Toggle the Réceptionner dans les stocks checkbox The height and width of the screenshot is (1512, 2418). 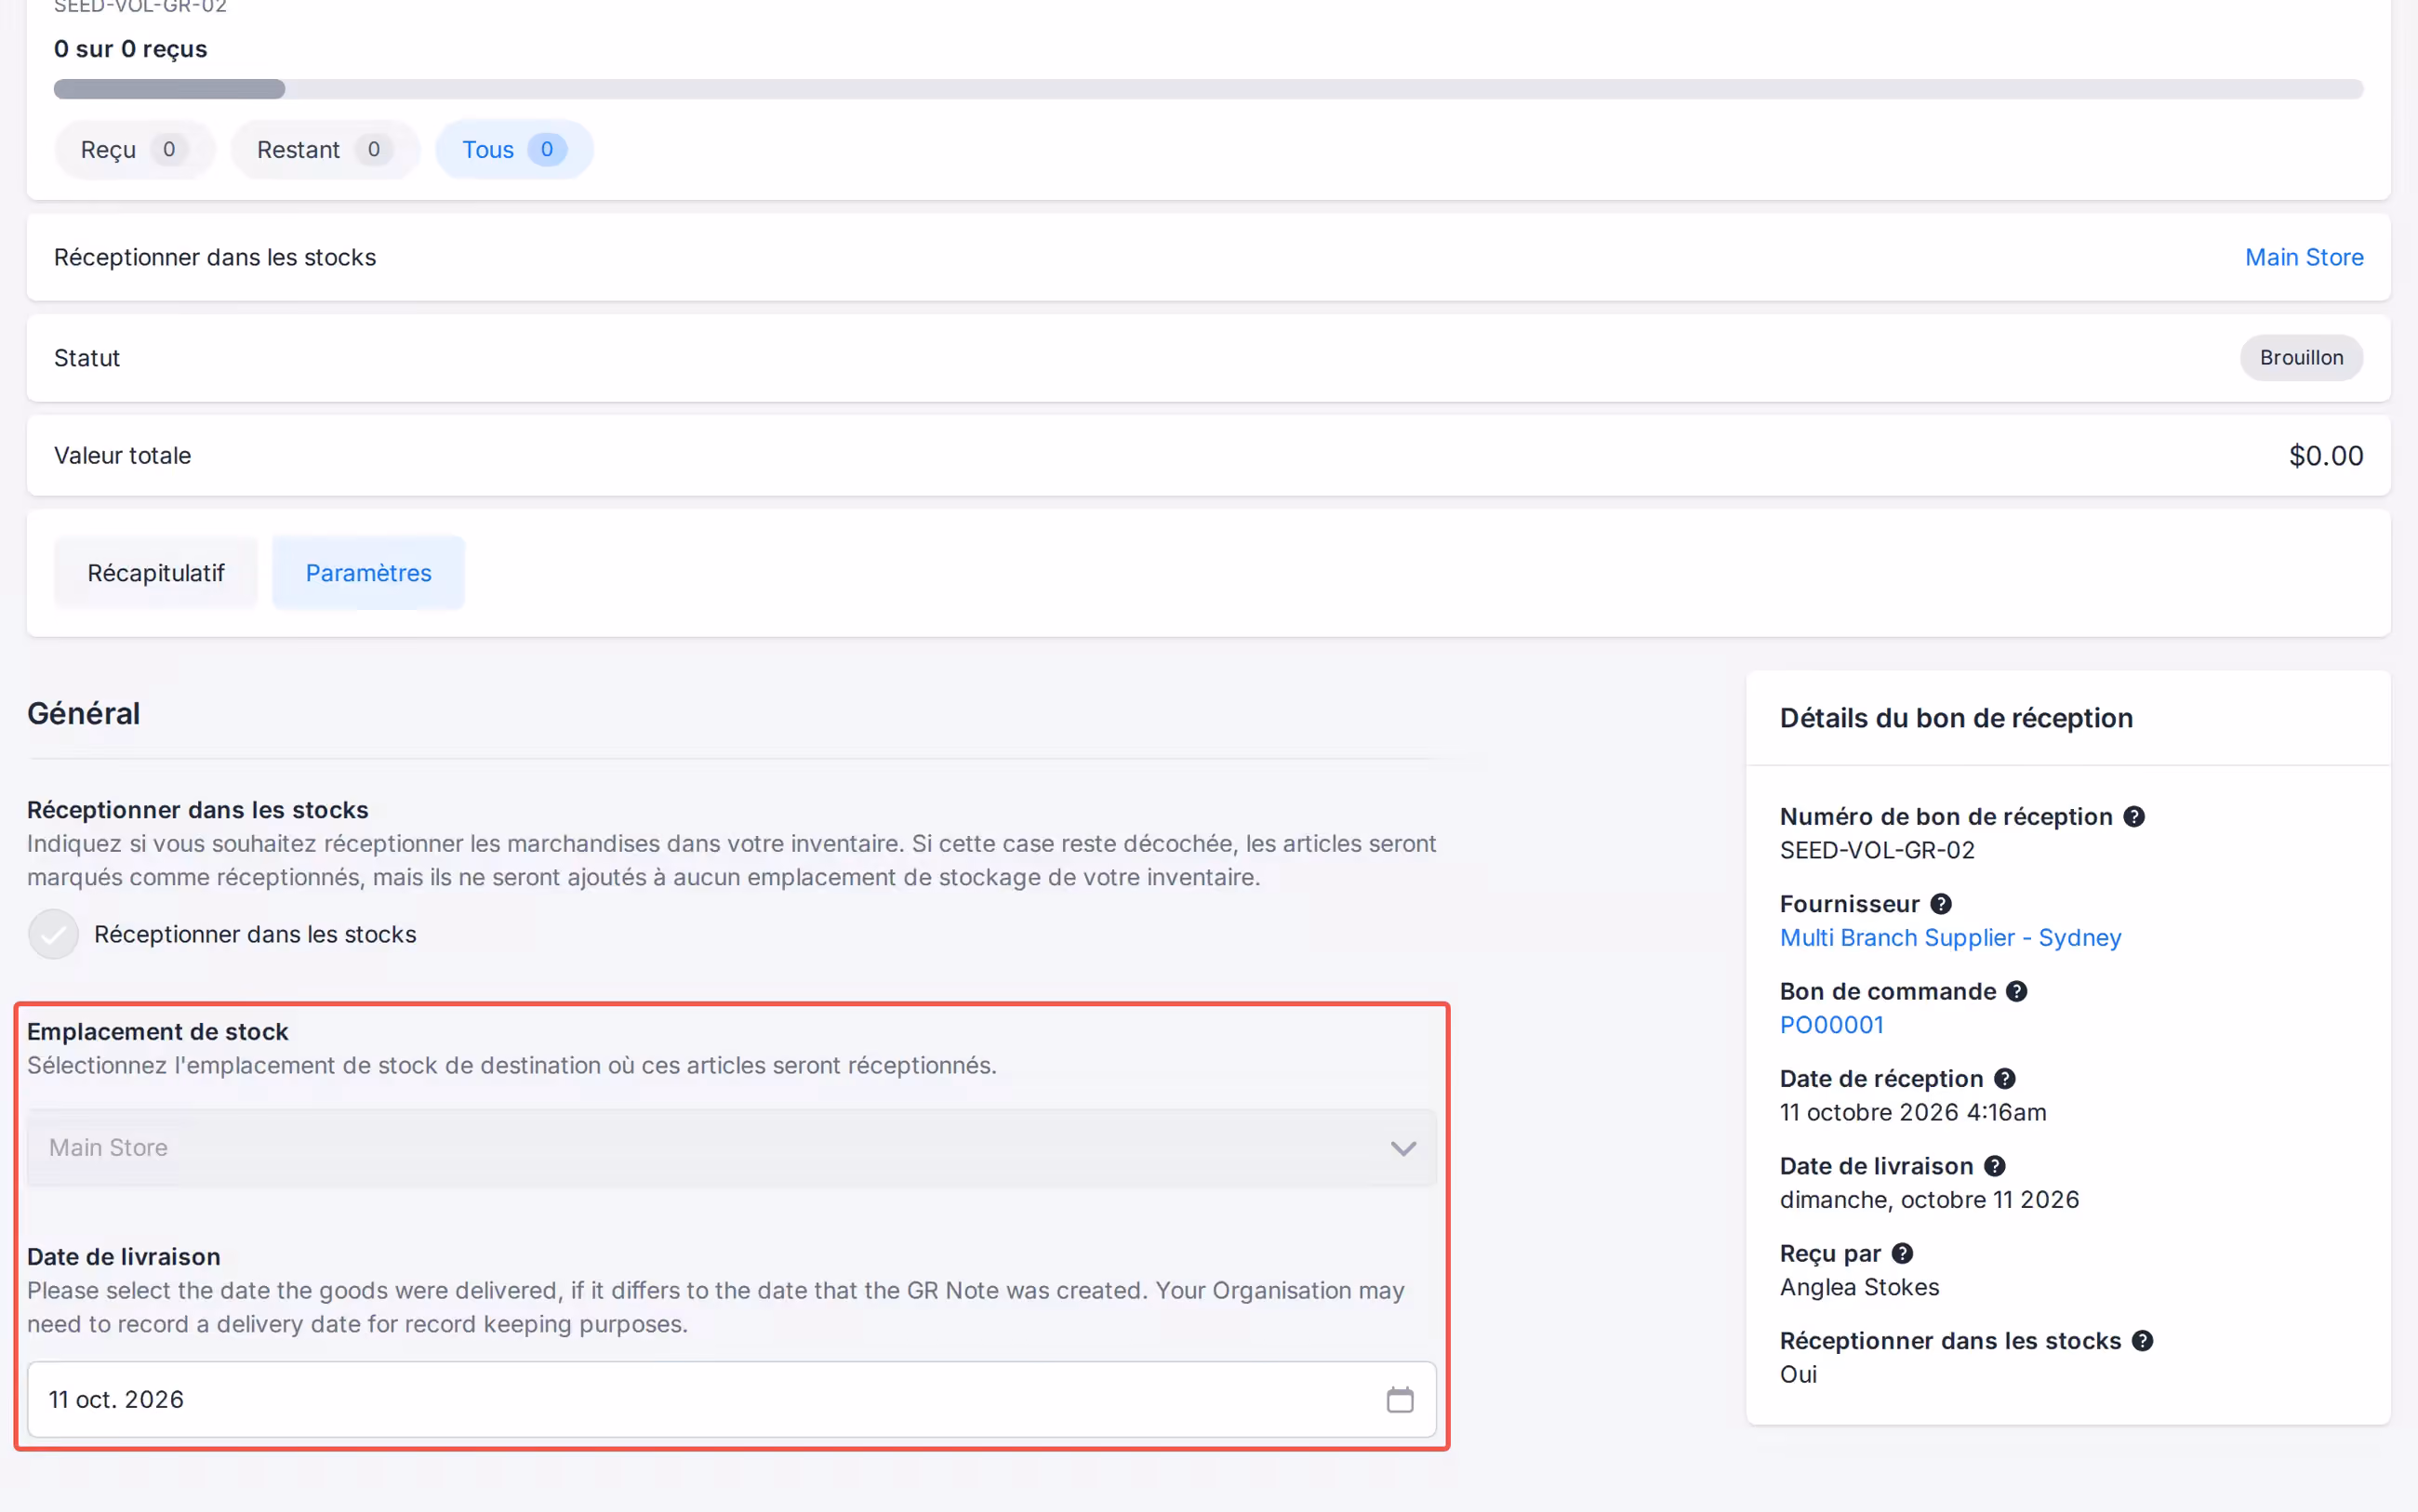53,934
